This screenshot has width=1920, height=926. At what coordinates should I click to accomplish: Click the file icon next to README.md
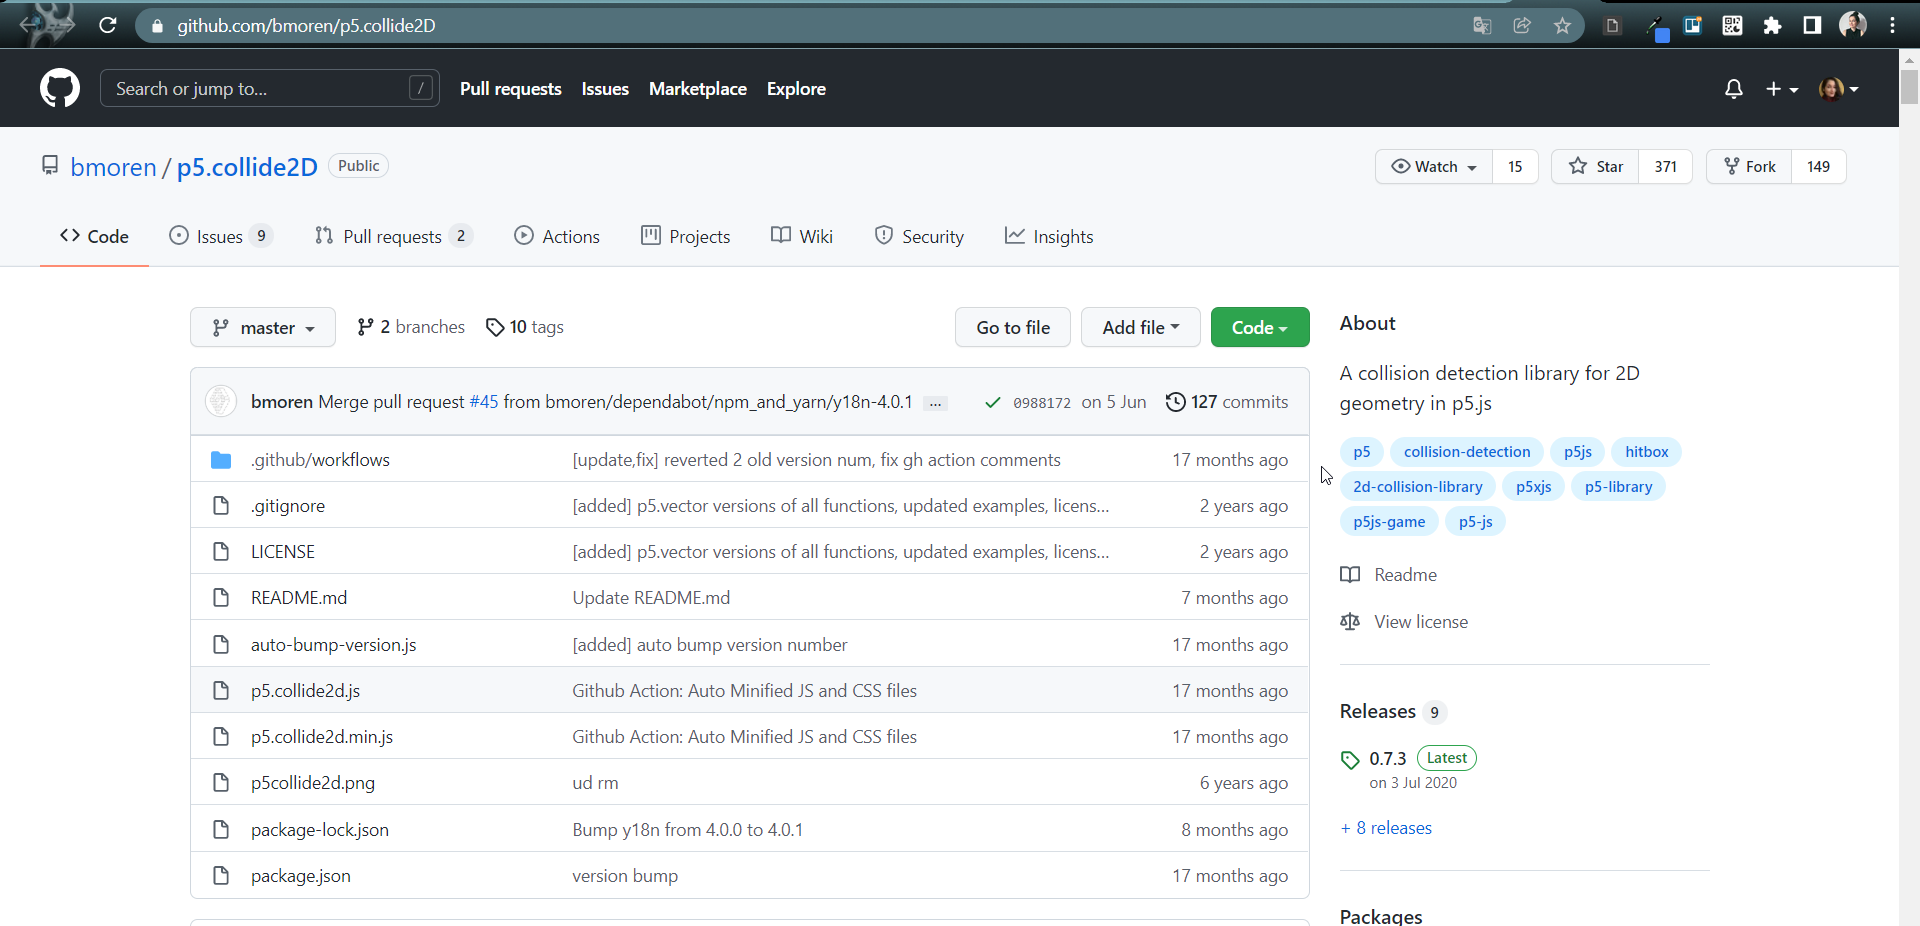(221, 598)
